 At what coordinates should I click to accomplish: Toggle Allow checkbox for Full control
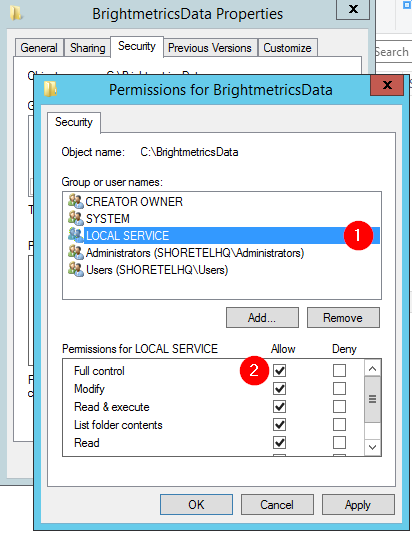[280, 371]
